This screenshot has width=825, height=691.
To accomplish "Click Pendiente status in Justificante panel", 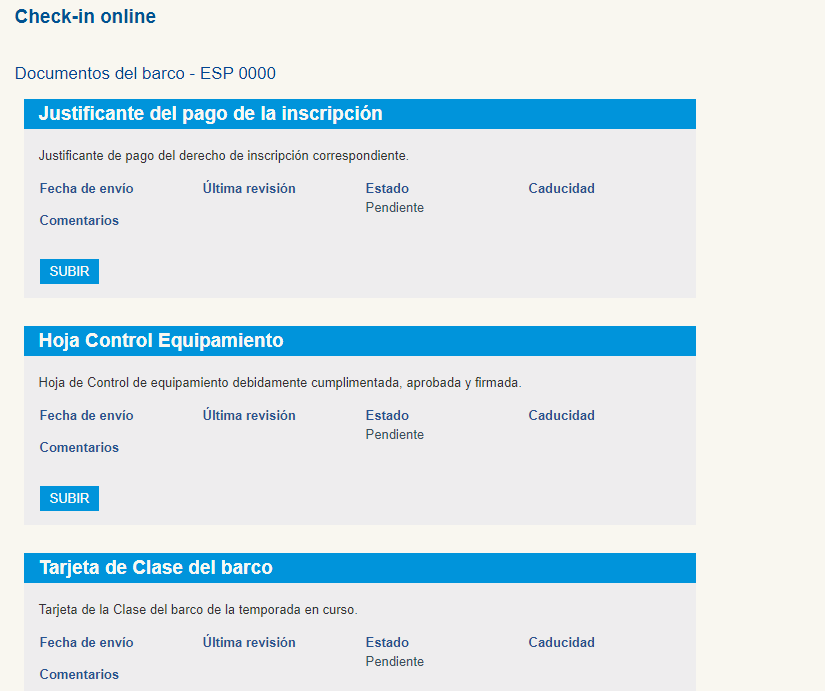I will (x=394, y=207).
